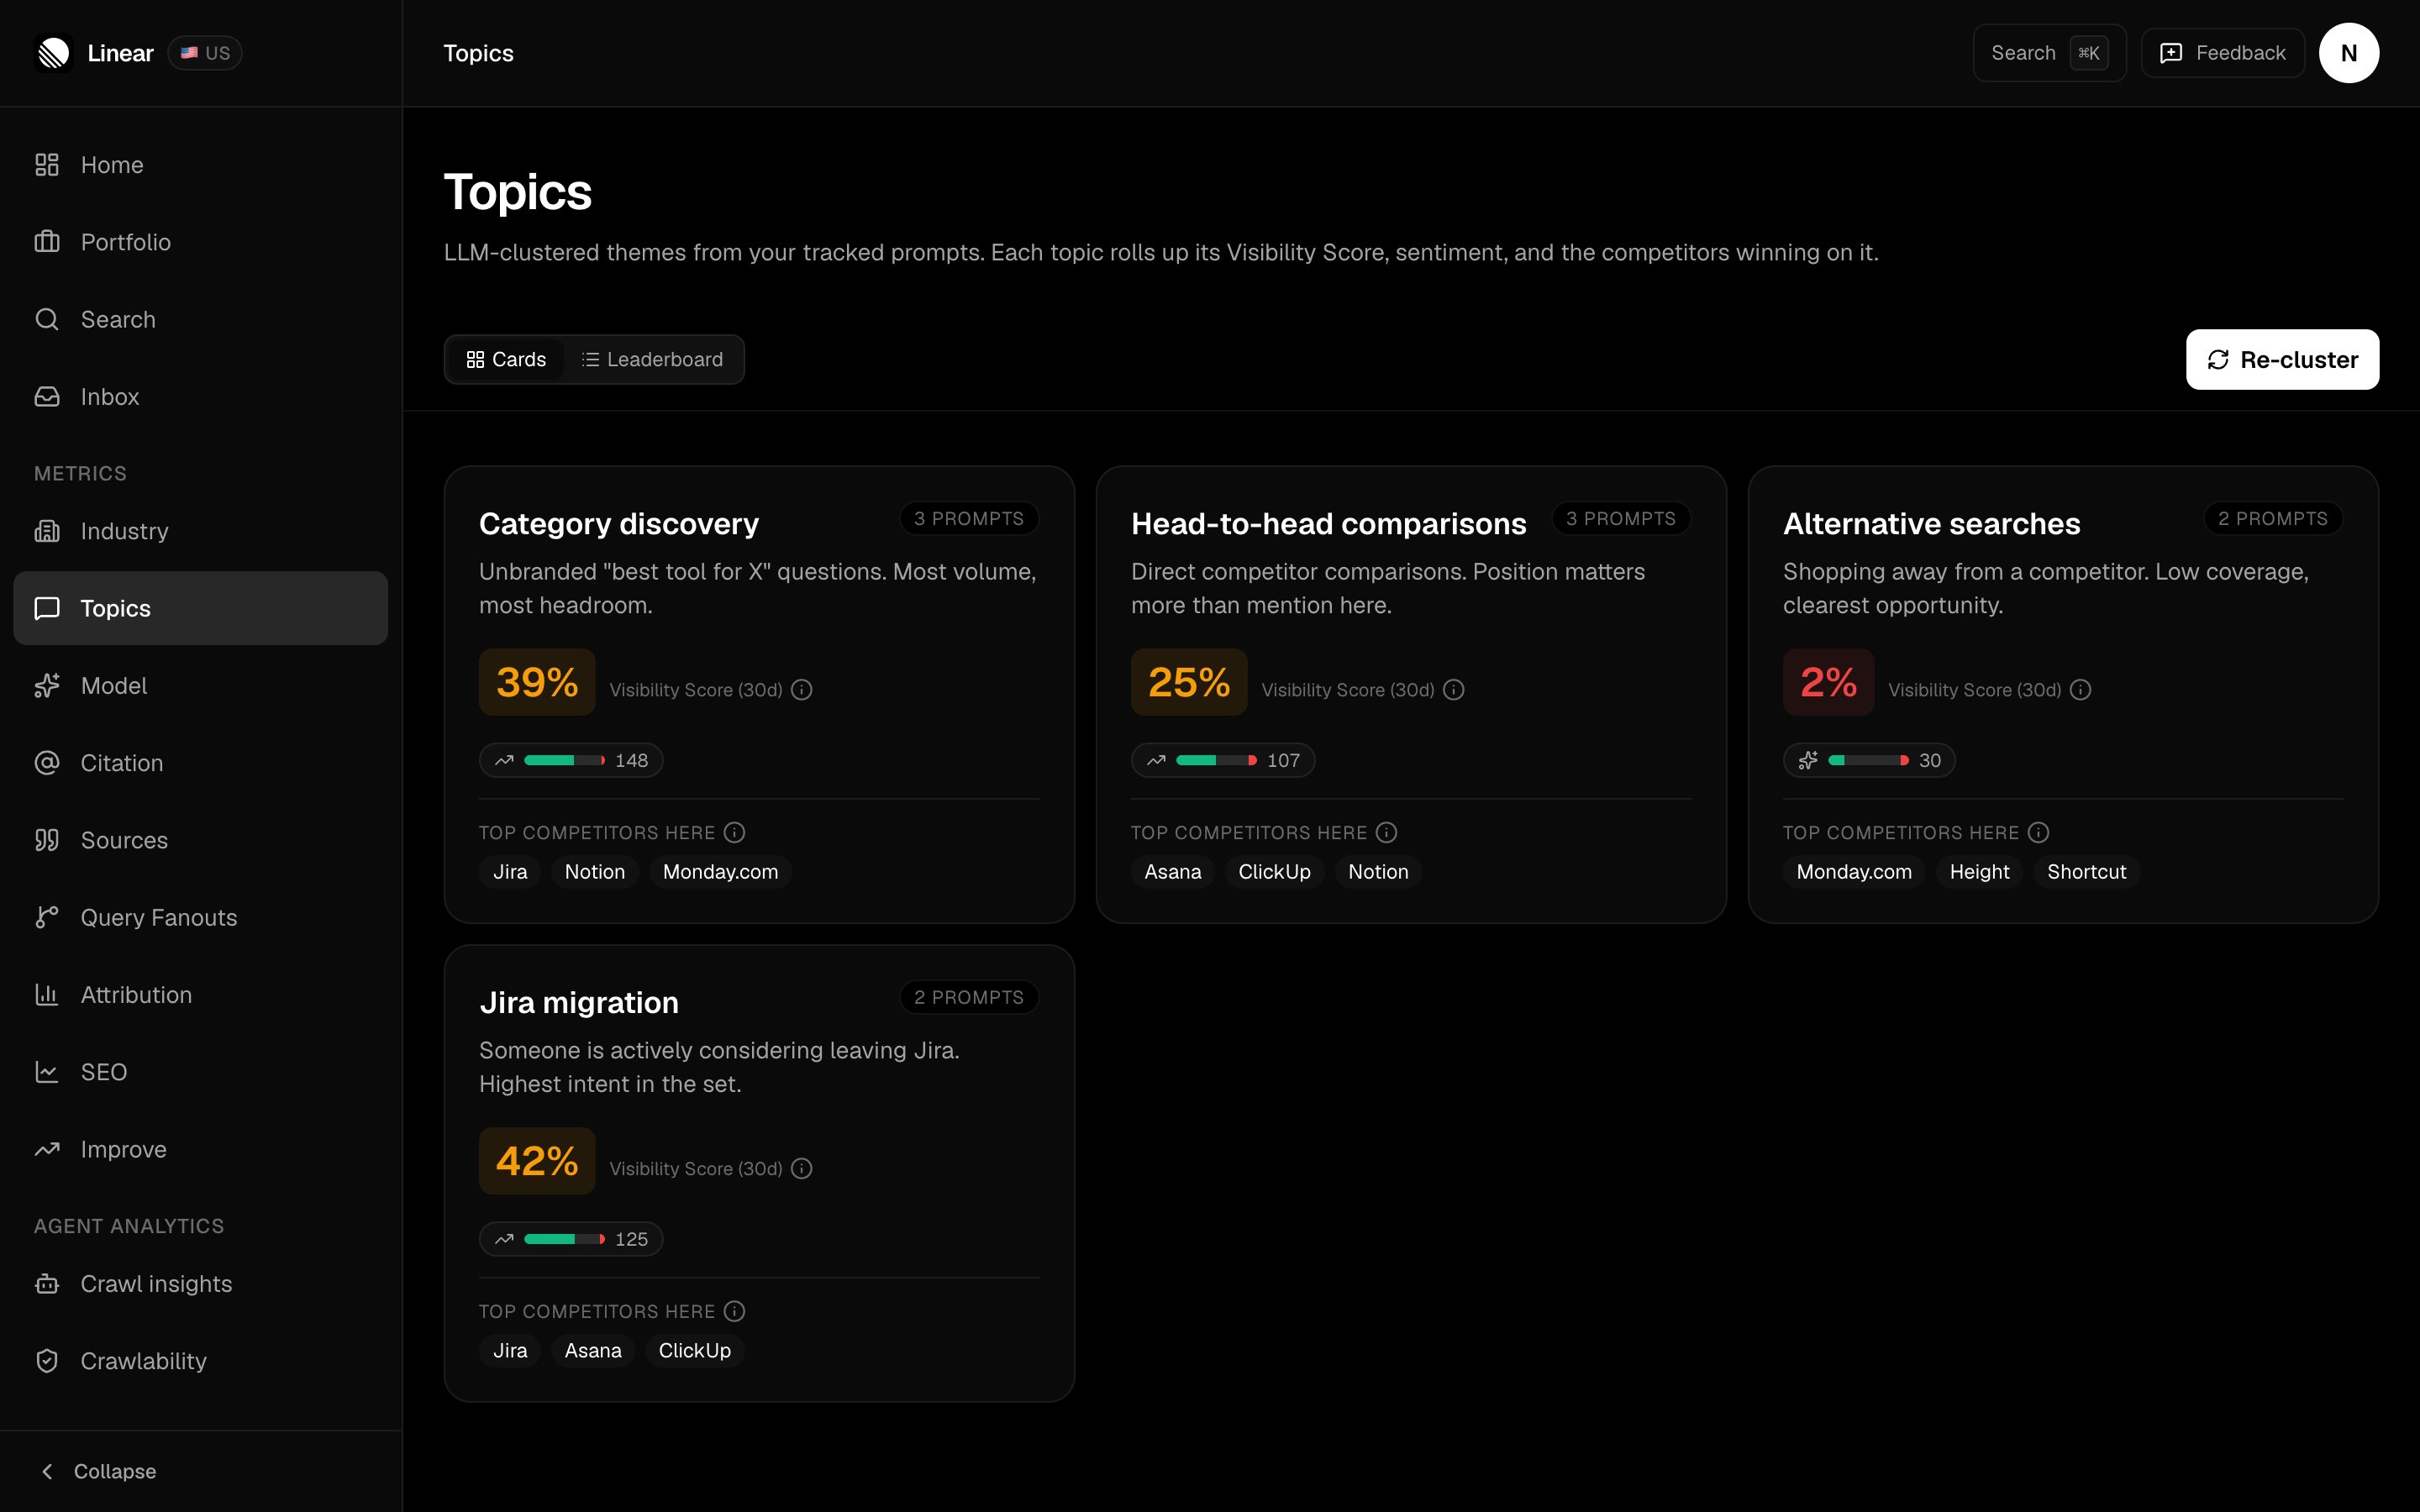Click Visibility Score info icon on Jira migration
Screen dimensions: 2420x1512
click(802, 1169)
